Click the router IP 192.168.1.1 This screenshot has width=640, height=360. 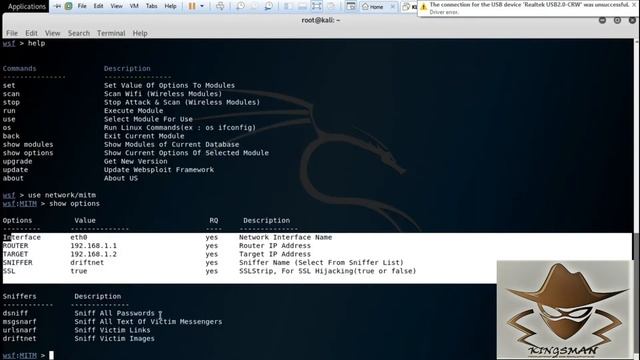pyautogui.click(x=93, y=246)
